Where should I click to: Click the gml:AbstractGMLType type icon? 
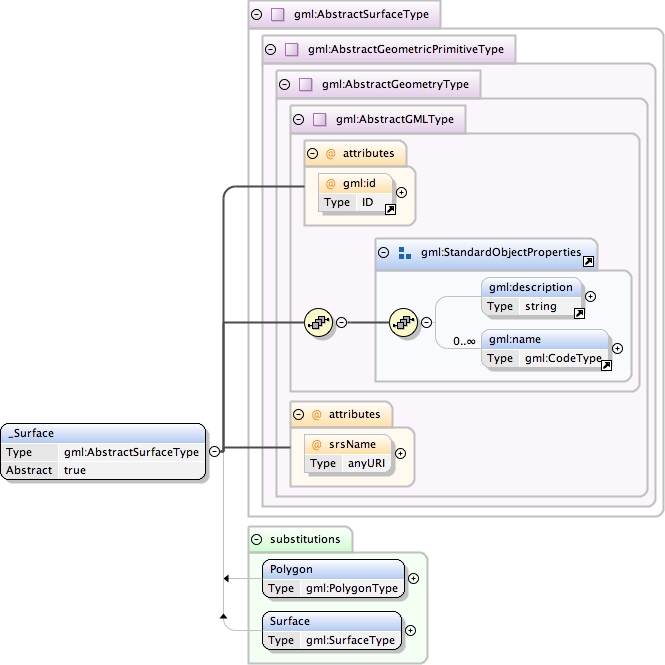320,119
